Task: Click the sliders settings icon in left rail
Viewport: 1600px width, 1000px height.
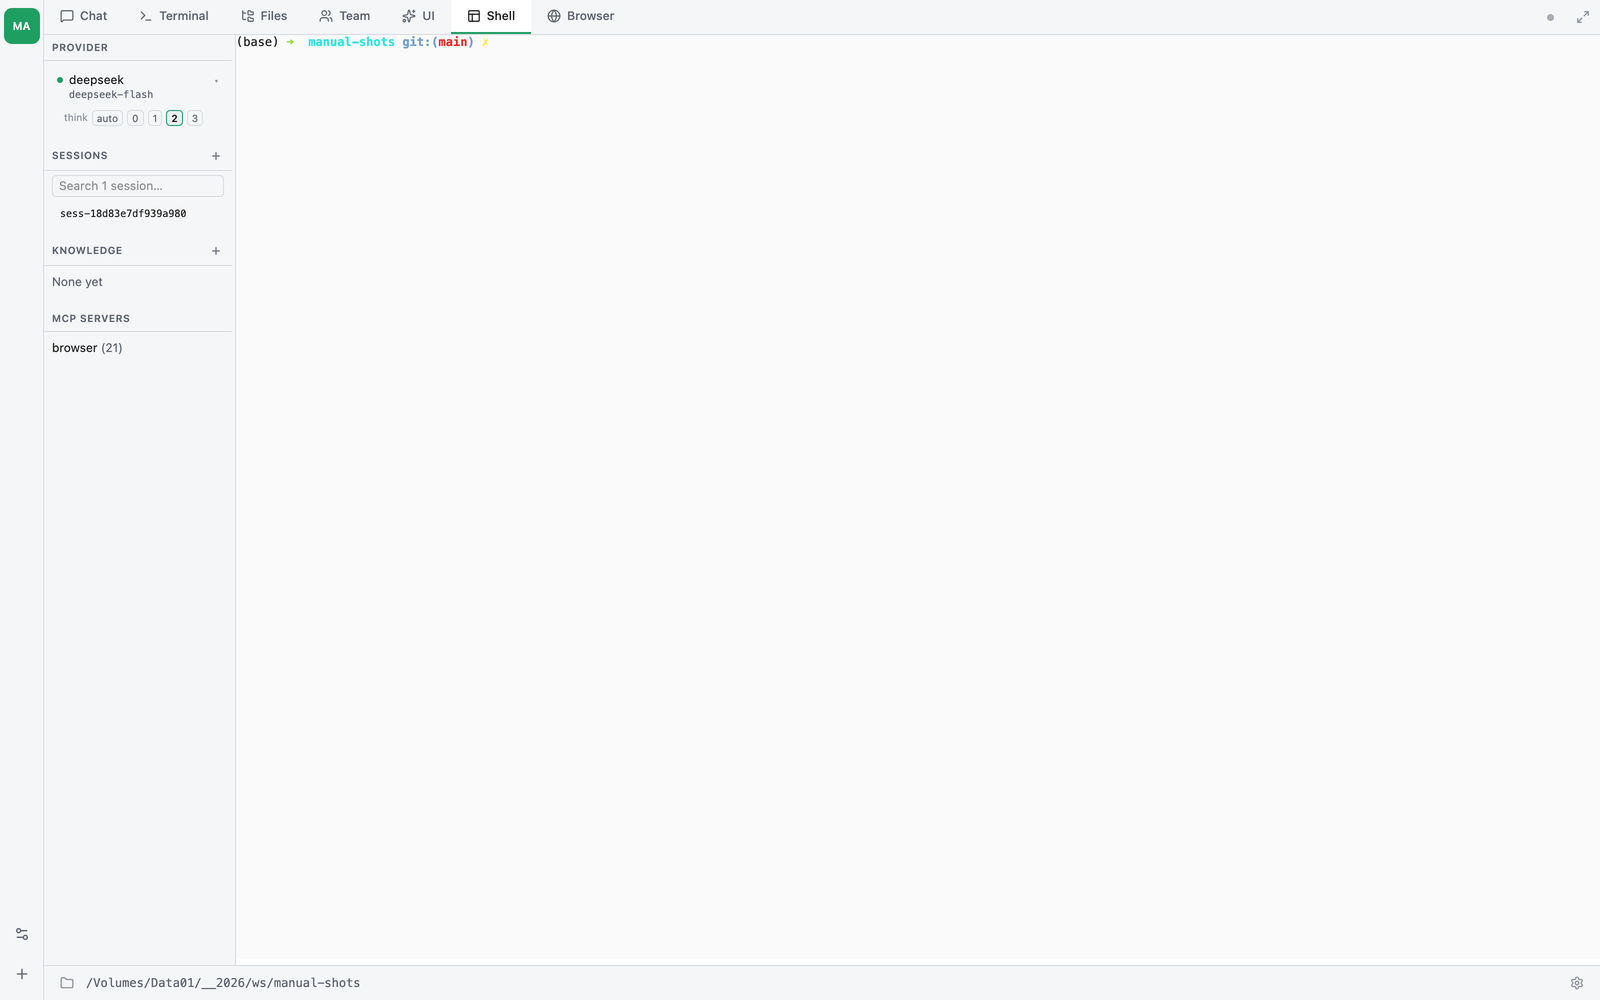Action: [22, 934]
